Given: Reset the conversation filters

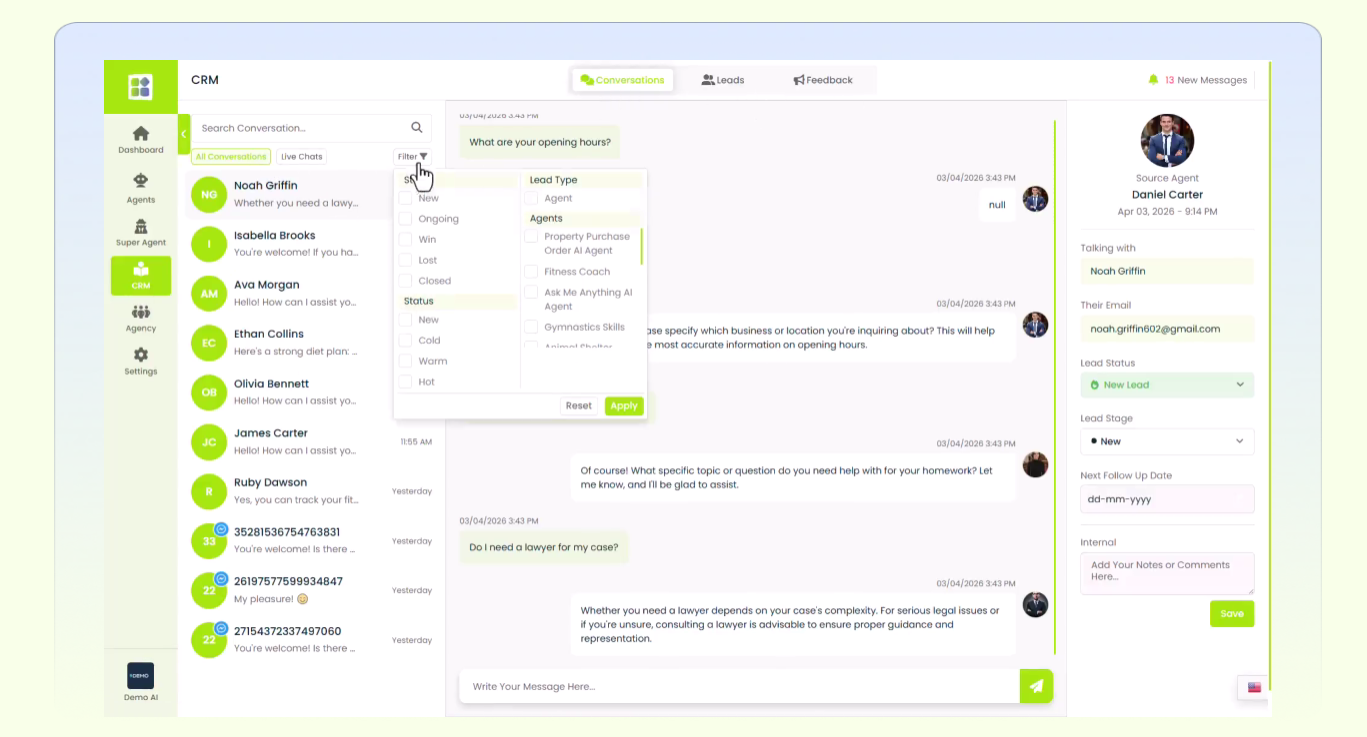Looking at the screenshot, I should [579, 406].
